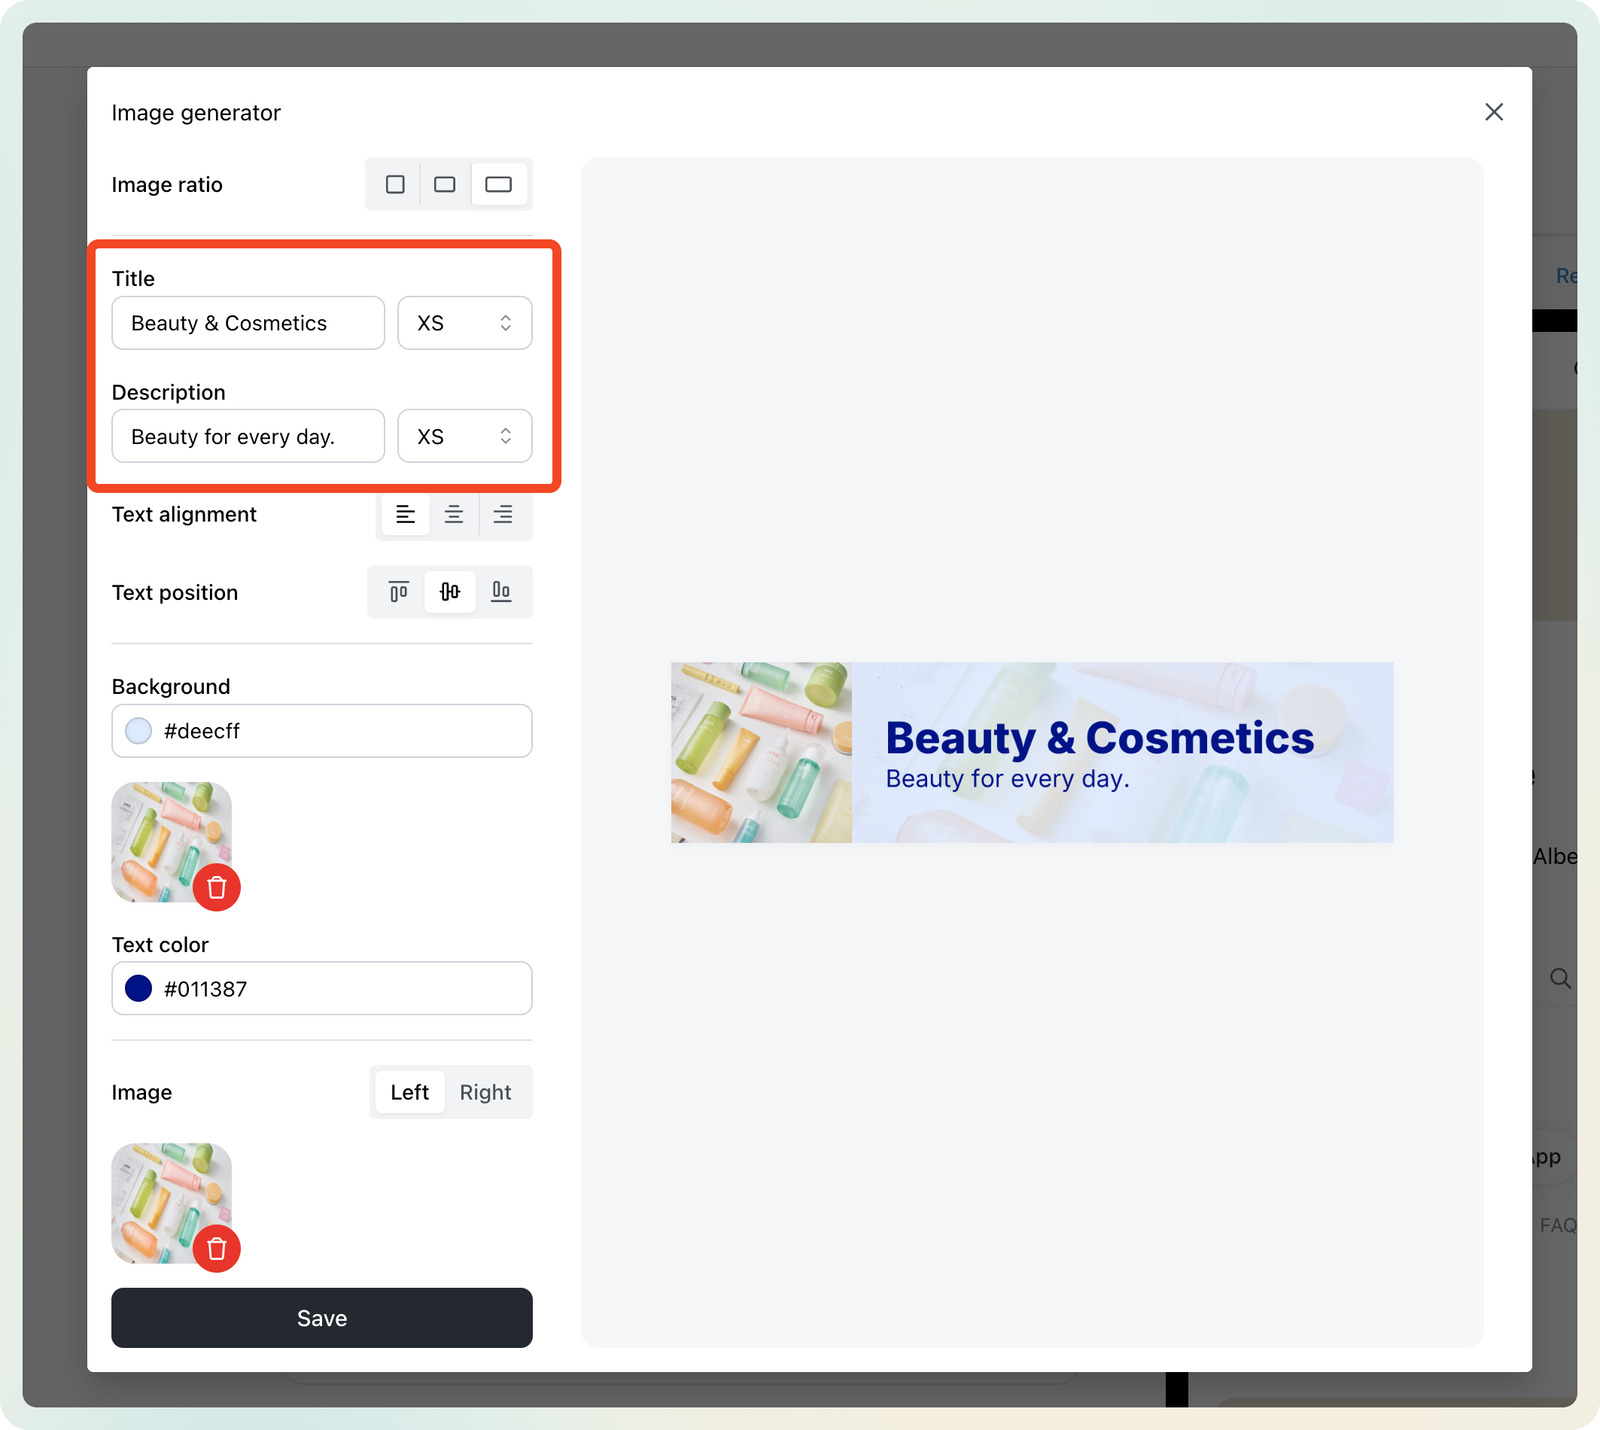Click the generated banner preview
Viewport: 1600px width, 1430px height.
tap(1032, 752)
